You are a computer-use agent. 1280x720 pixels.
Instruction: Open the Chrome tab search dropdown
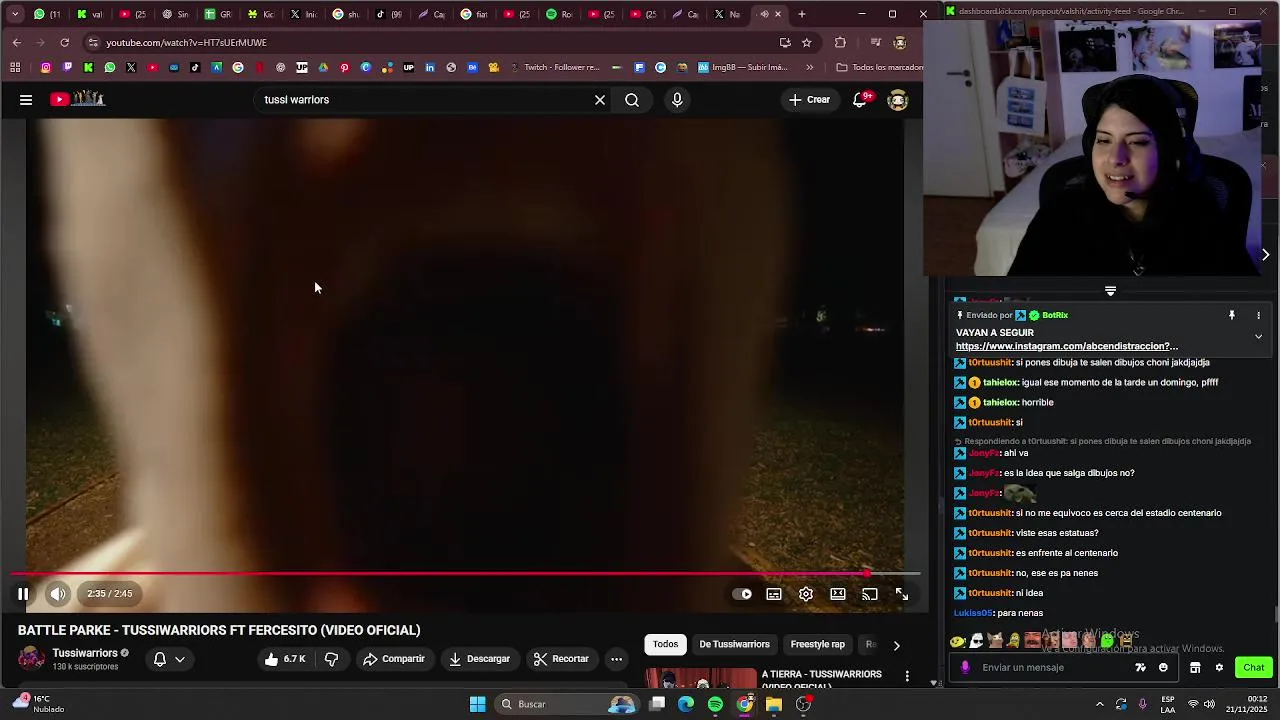point(14,14)
